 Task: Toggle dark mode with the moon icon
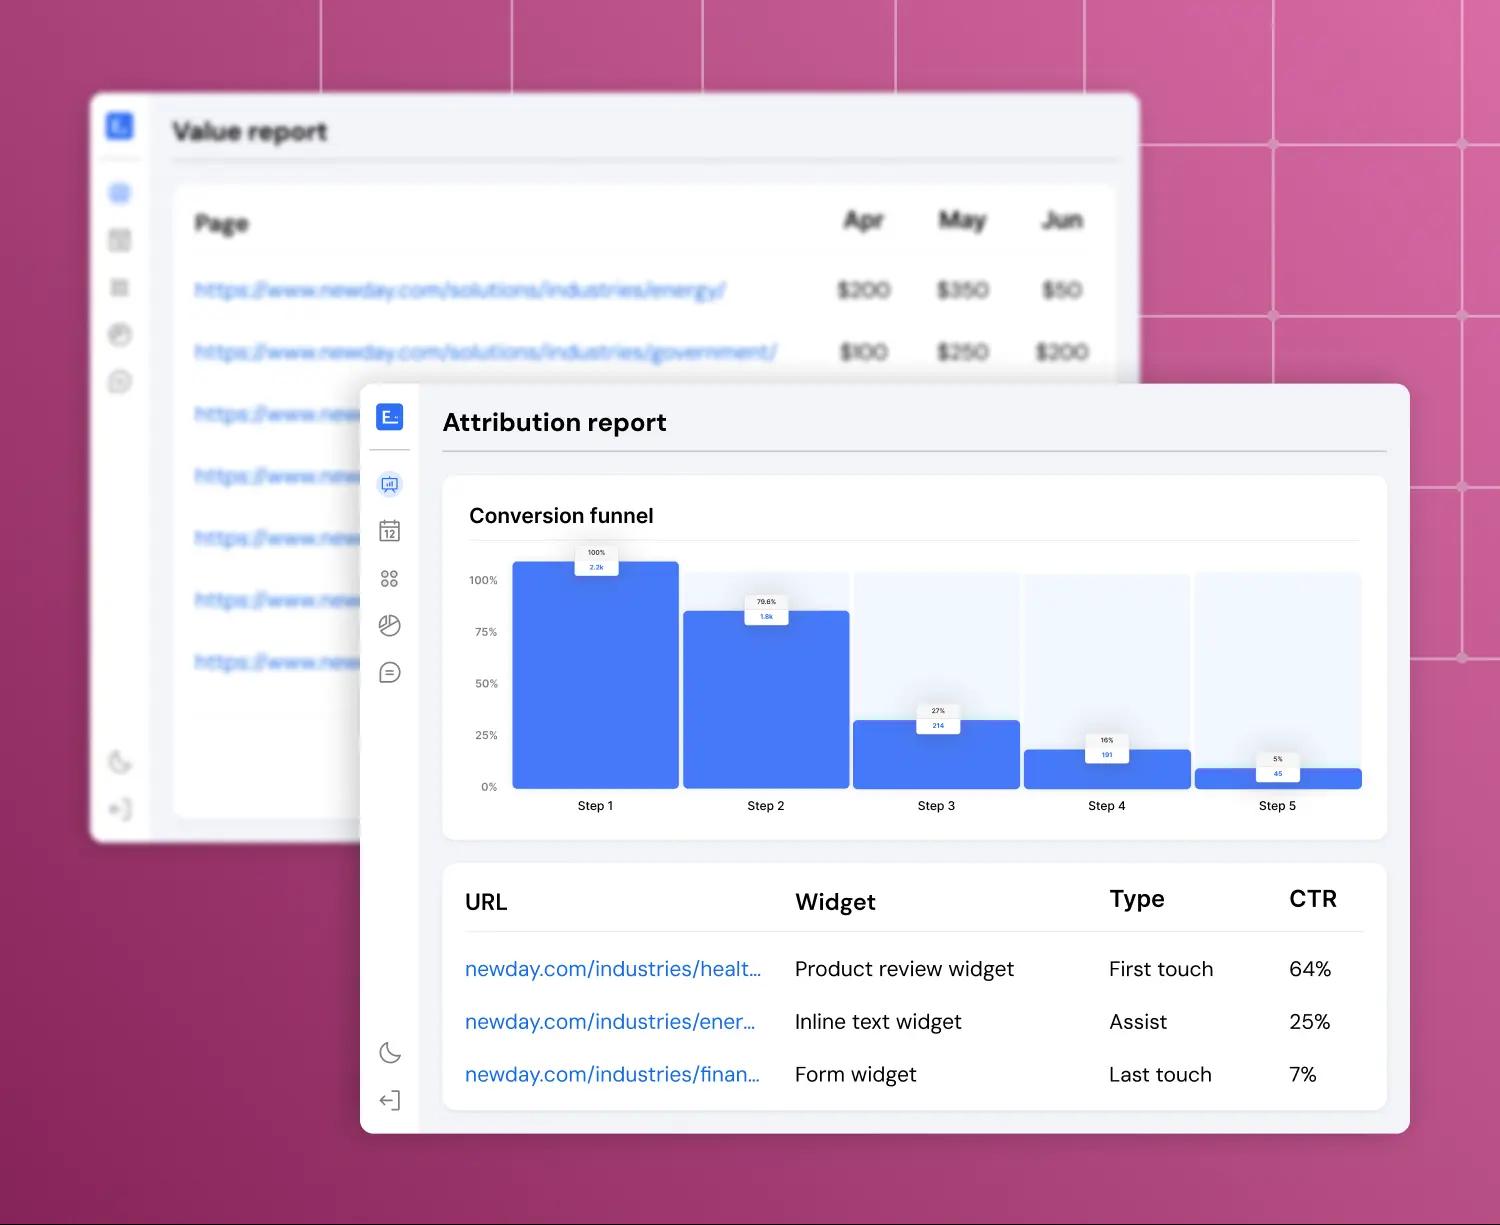pyautogui.click(x=390, y=1053)
